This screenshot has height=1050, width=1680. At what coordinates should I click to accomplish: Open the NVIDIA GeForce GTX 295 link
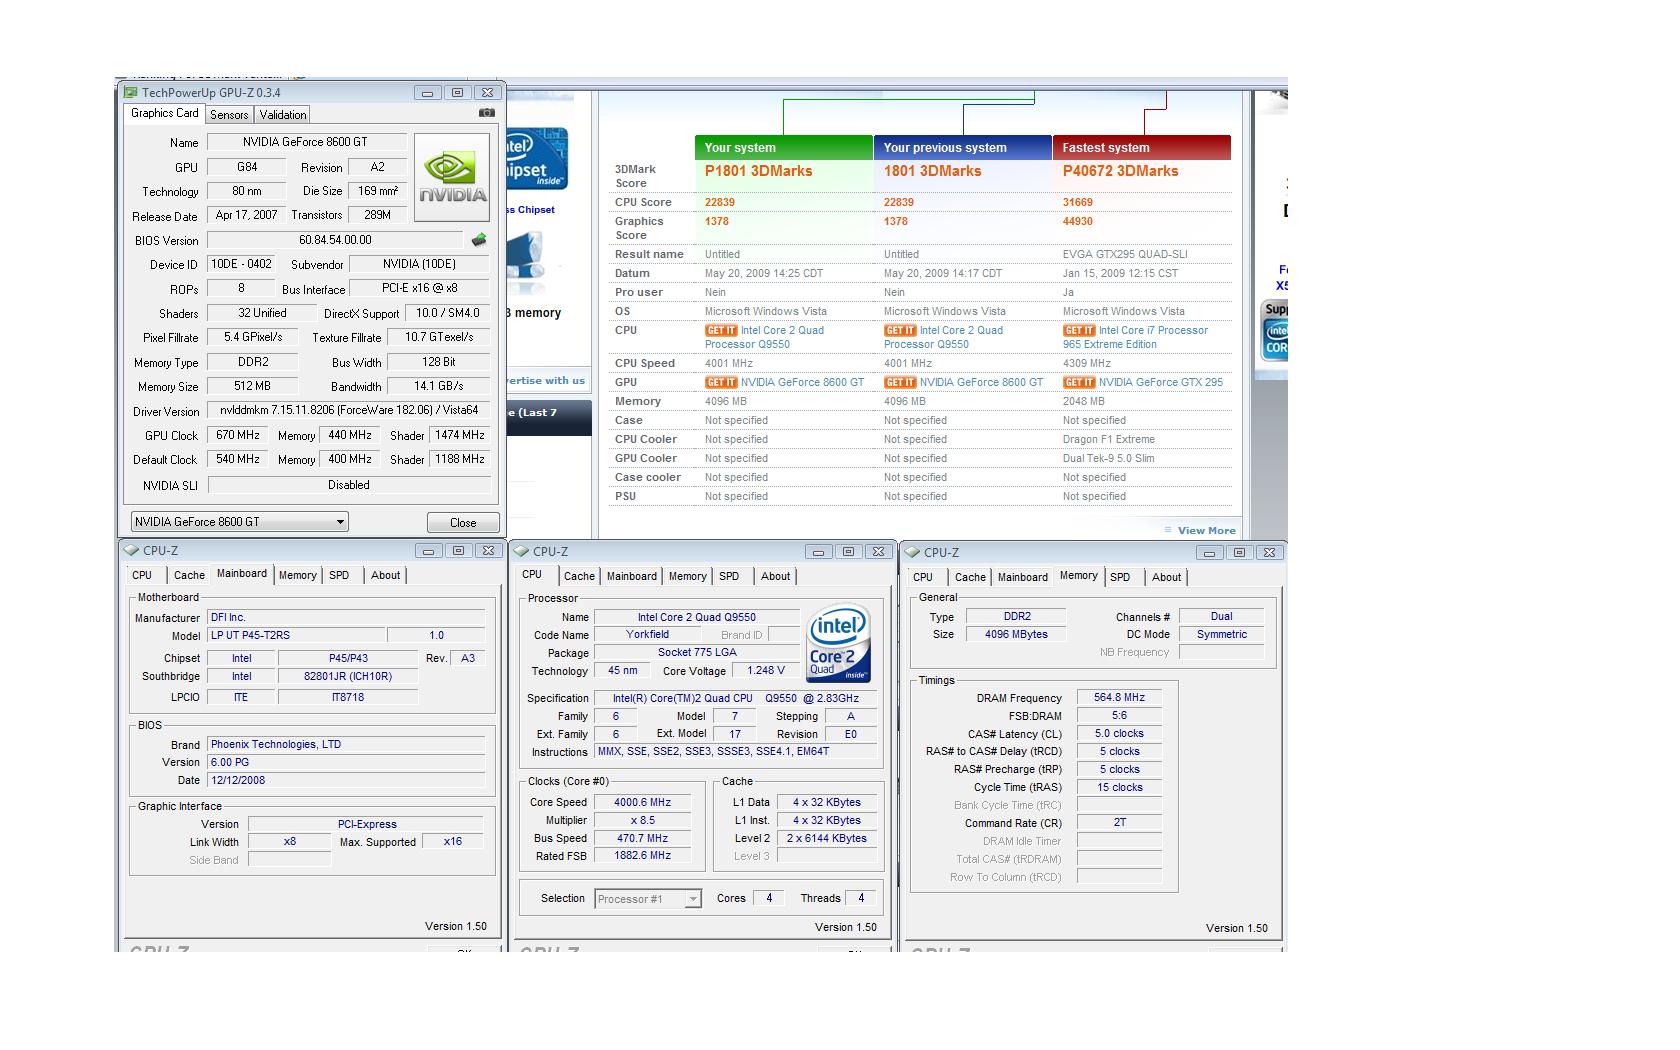(1160, 382)
